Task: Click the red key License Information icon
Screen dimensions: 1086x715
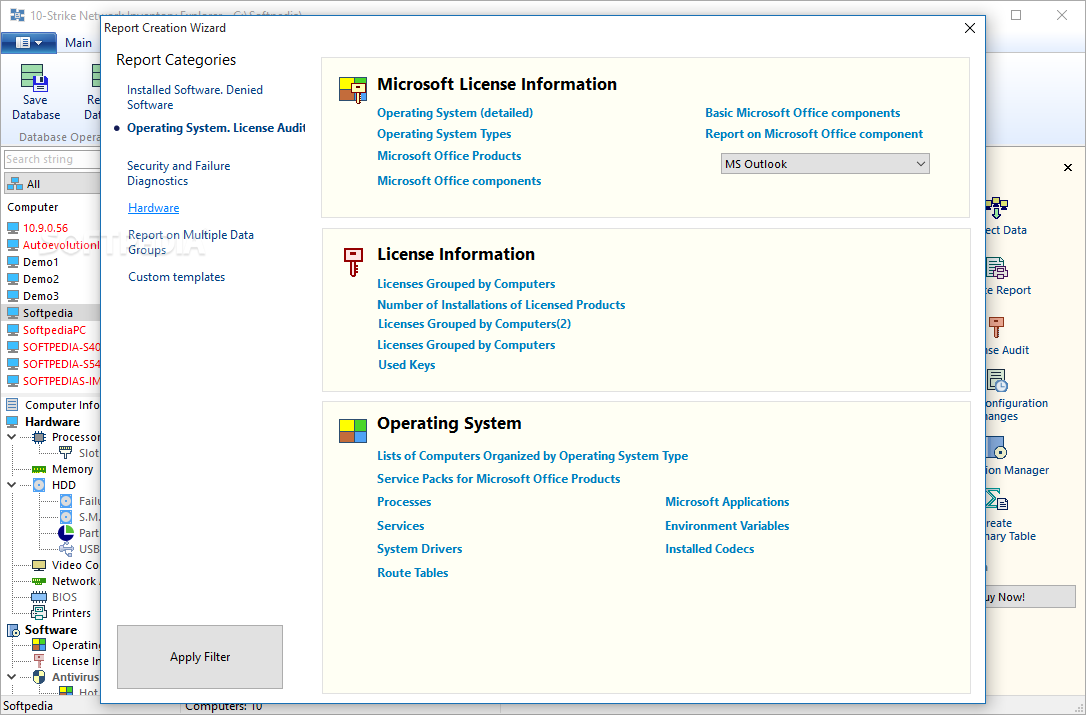Action: (x=353, y=262)
